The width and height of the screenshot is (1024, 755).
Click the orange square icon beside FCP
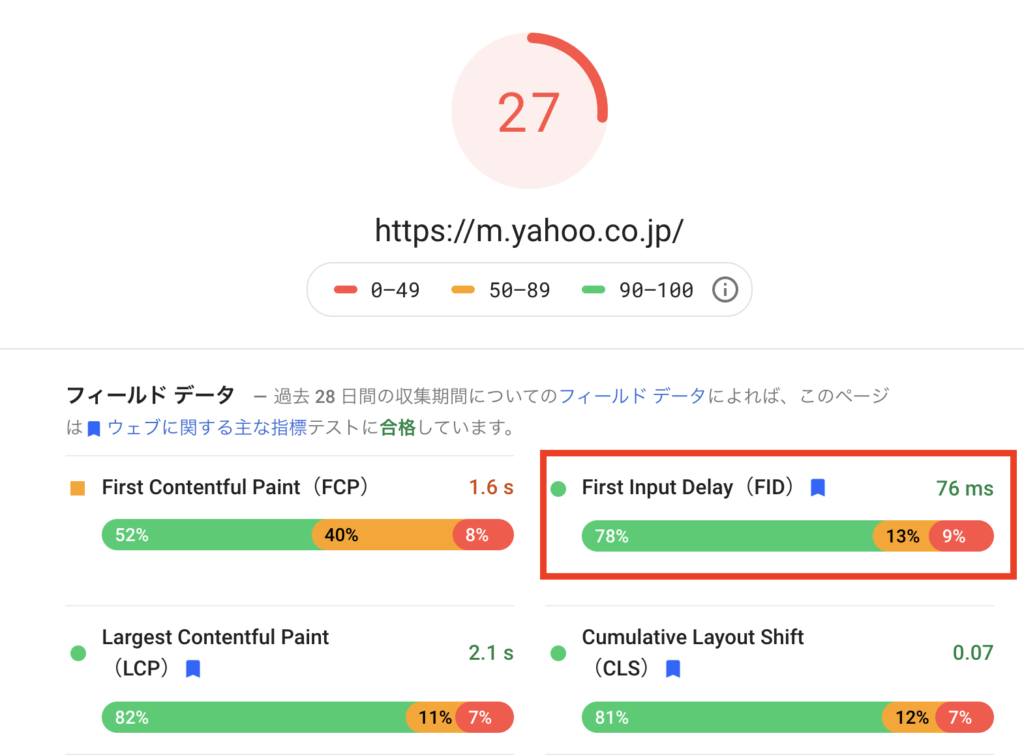point(78,489)
